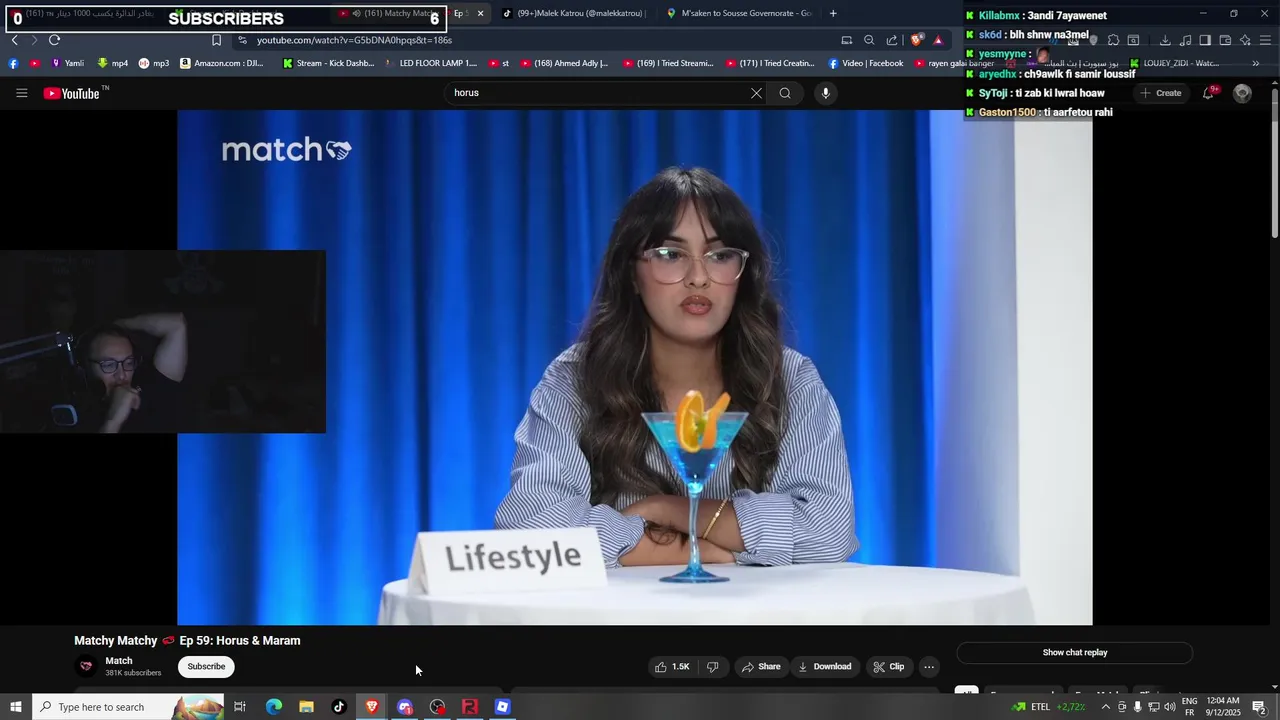Open Leo AI sparkle icon
This screenshot has width=1280, height=720.
pyautogui.click(x=1245, y=40)
